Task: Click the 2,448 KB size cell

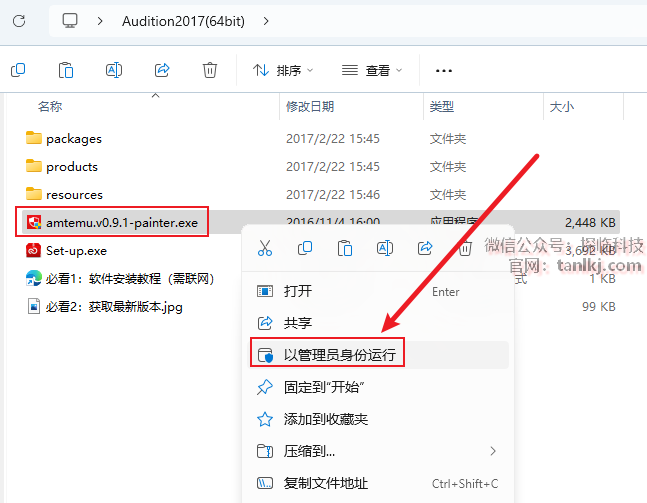Action: (590, 223)
